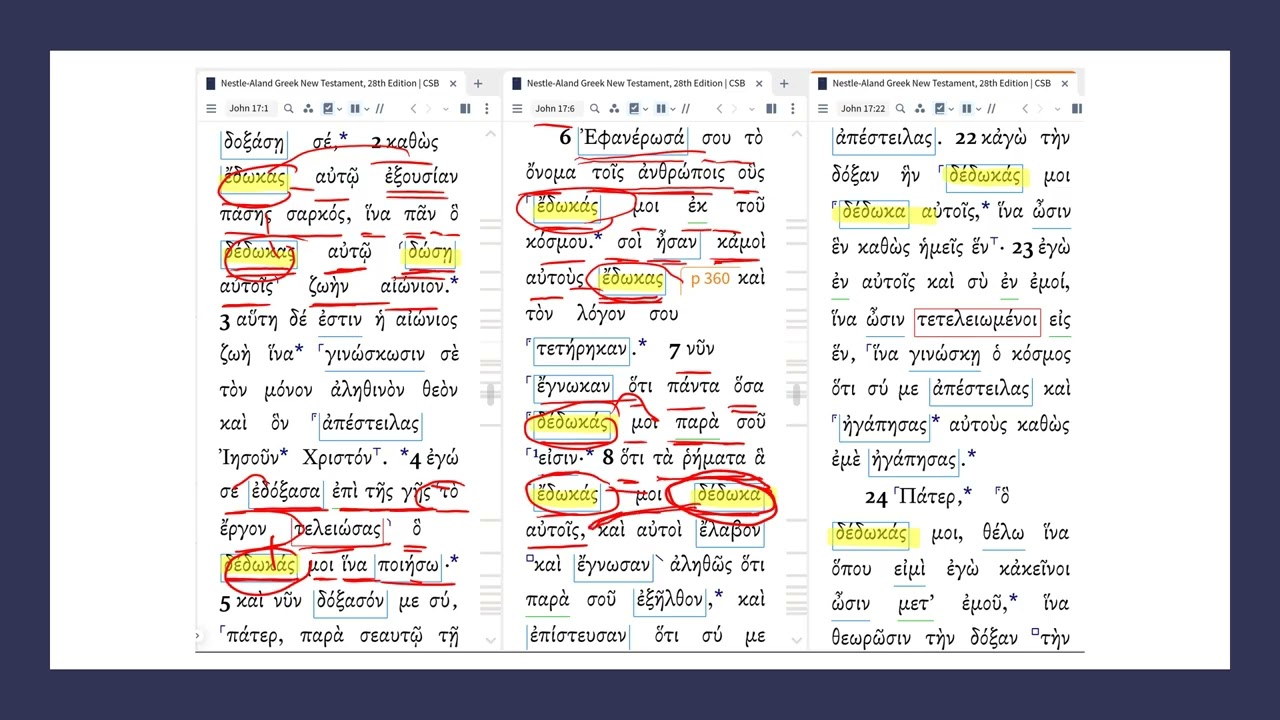Screen dimensions: 1280x720
Task: Click layout columns icon in John 17:1 pane
Action: point(465,108)
